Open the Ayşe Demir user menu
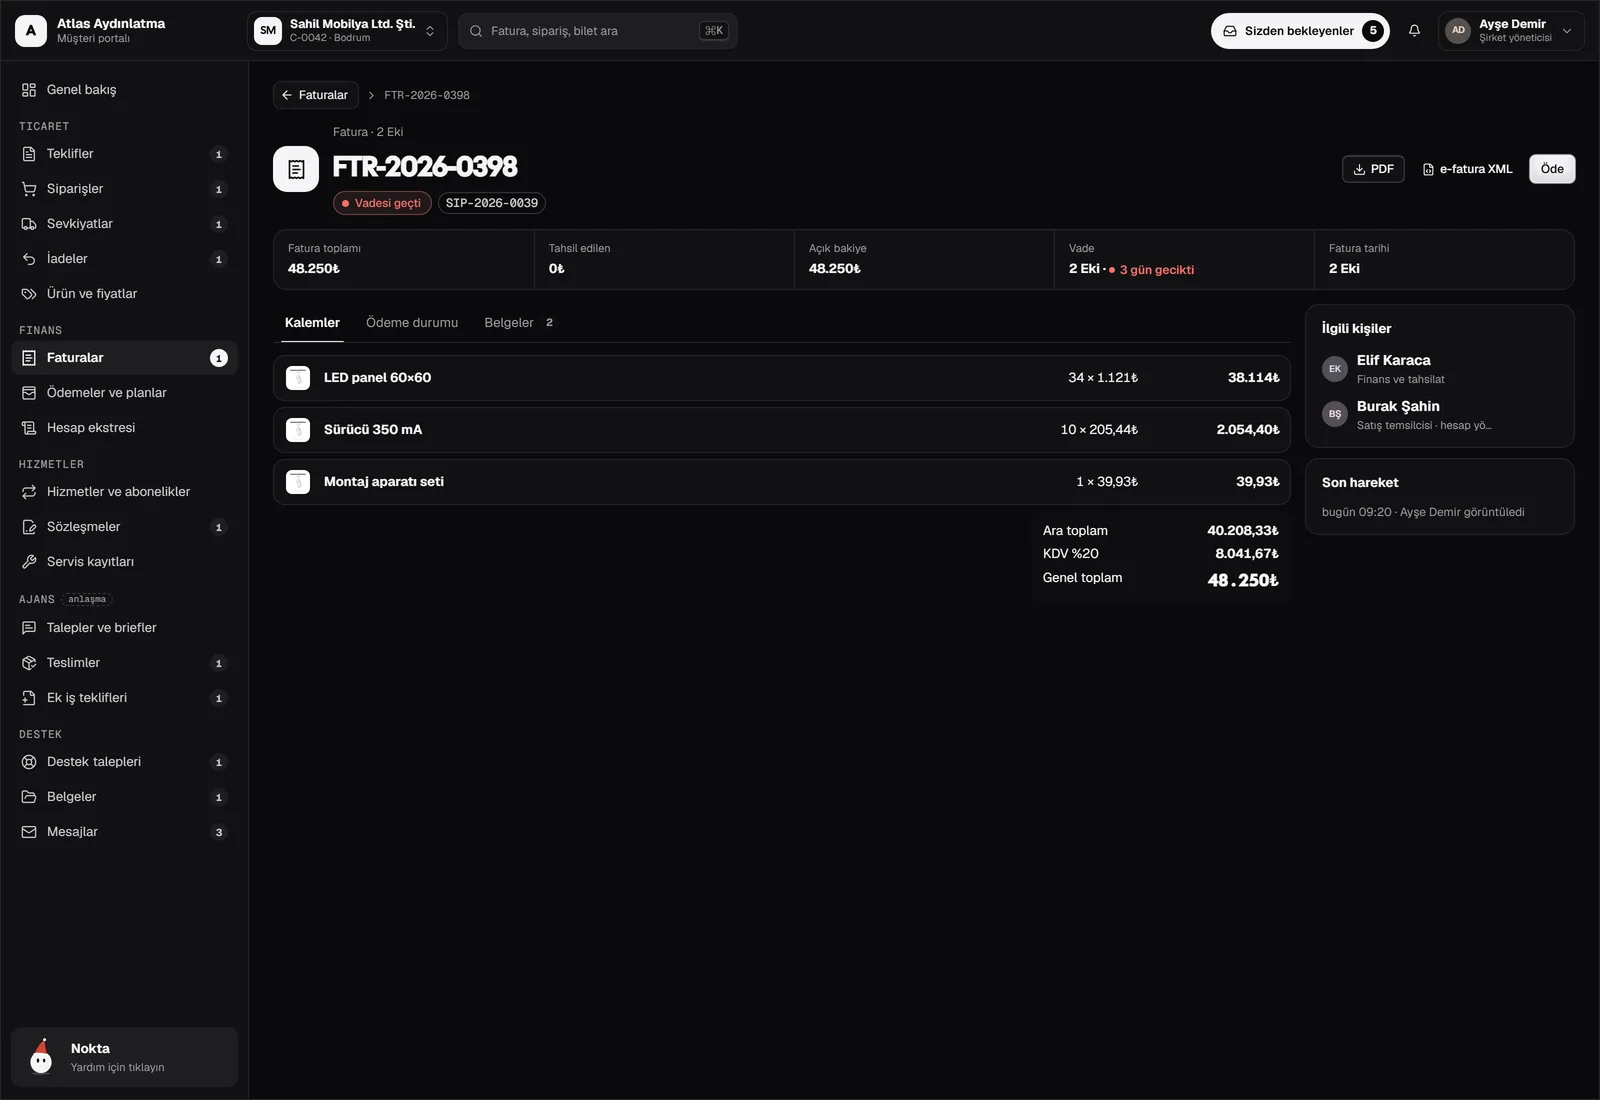The height and width of the screenshot is (1100, 1600). [1511, 31]
